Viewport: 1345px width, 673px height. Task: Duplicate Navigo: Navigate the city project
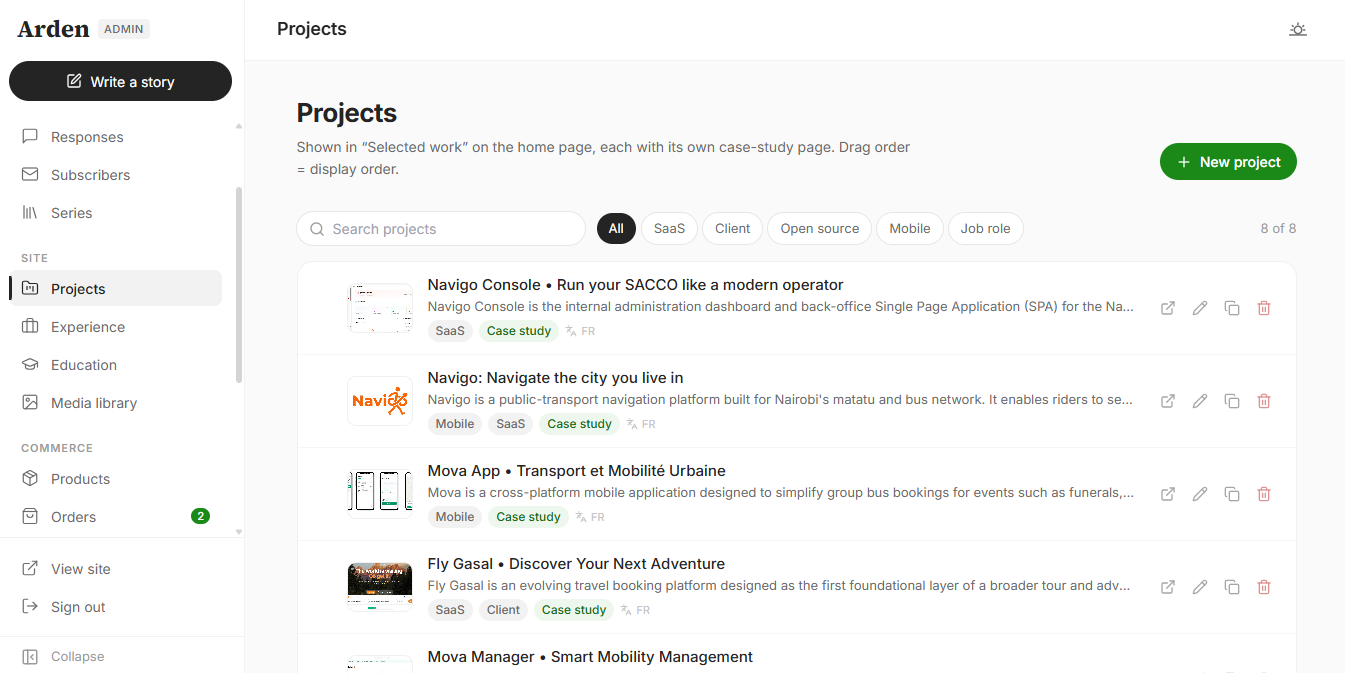1232,401
